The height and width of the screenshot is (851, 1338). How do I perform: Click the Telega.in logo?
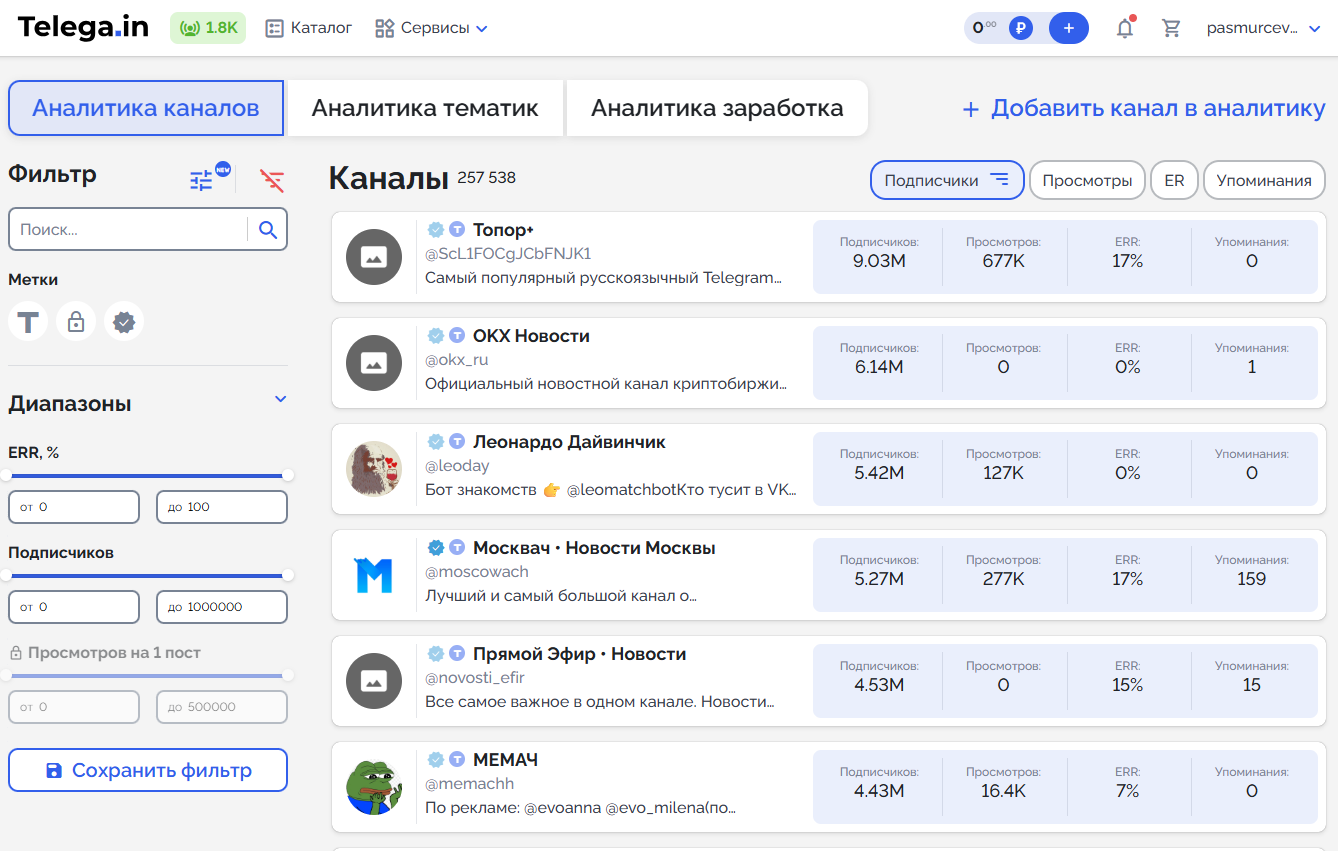[83, 28]
